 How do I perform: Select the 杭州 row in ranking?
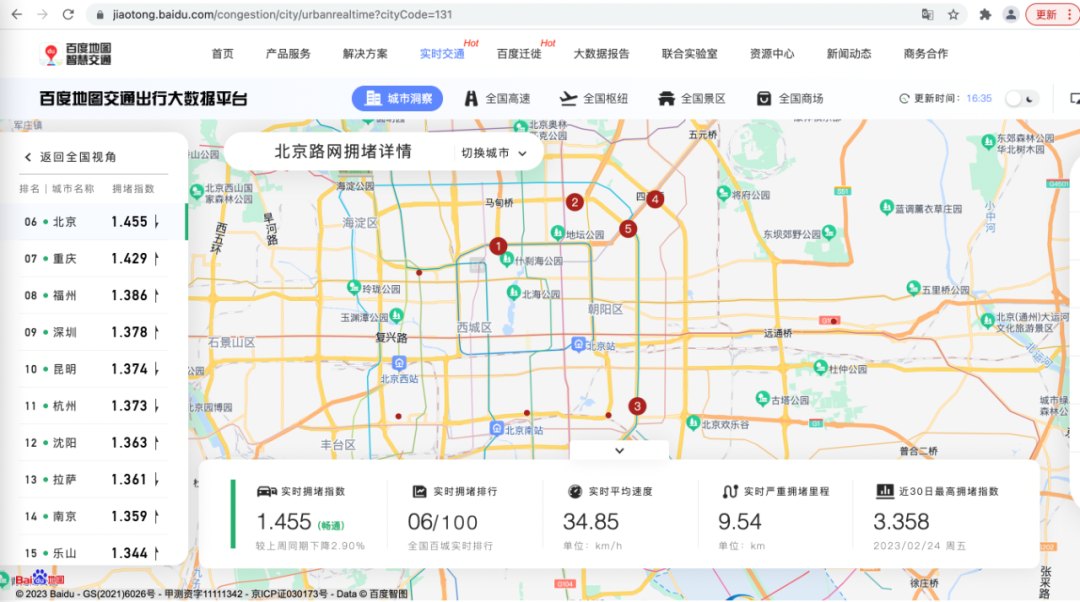pyautogui.click(x=93, y=406)
